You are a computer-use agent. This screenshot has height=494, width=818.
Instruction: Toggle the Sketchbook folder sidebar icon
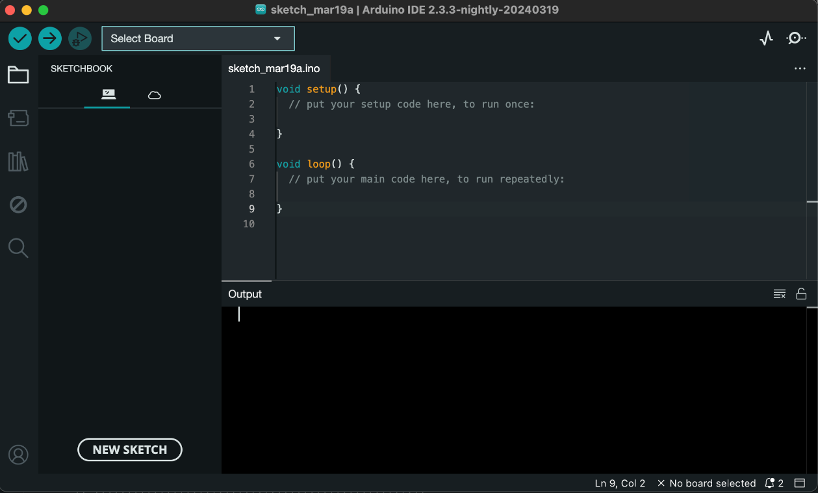(18, 75)
